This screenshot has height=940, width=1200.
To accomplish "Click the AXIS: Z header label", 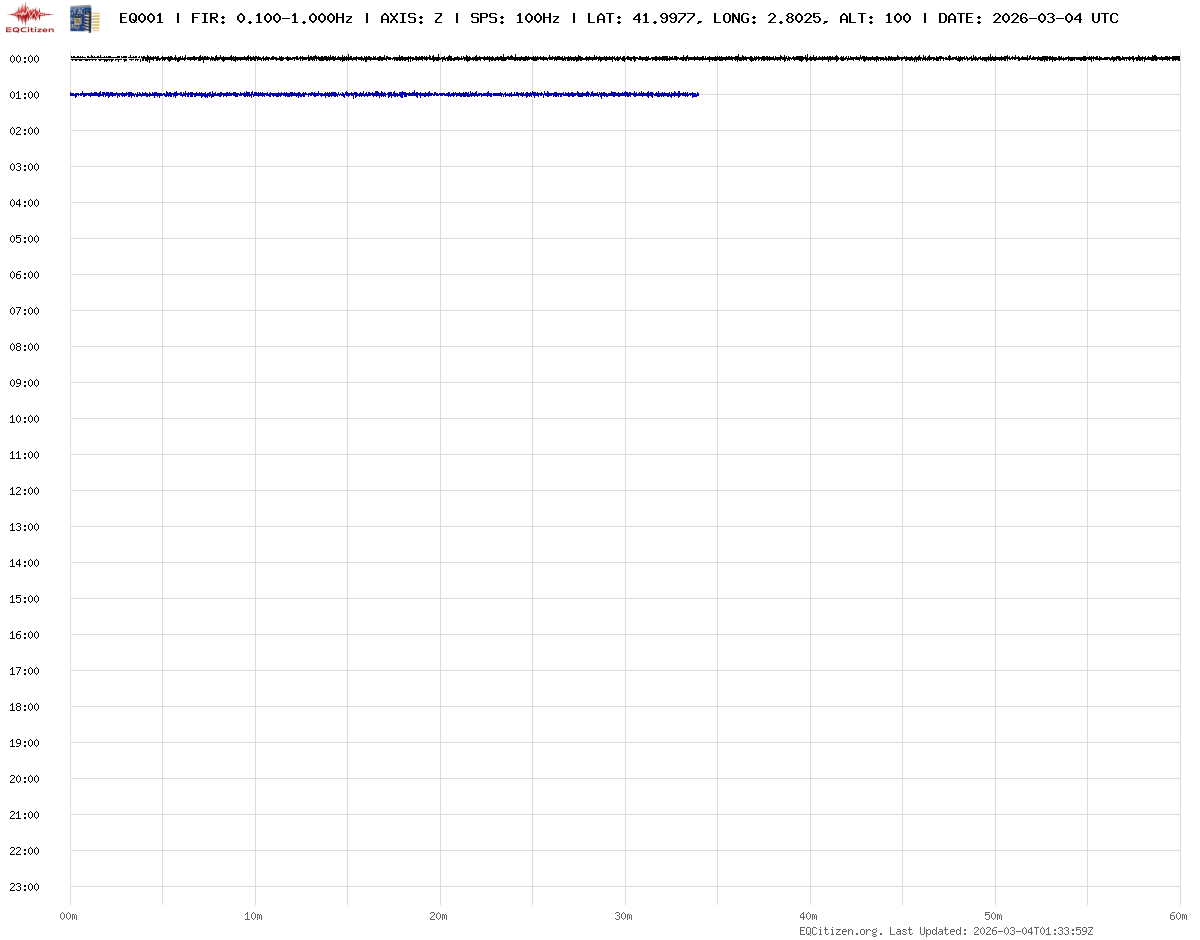I will (x=411, y=18).
